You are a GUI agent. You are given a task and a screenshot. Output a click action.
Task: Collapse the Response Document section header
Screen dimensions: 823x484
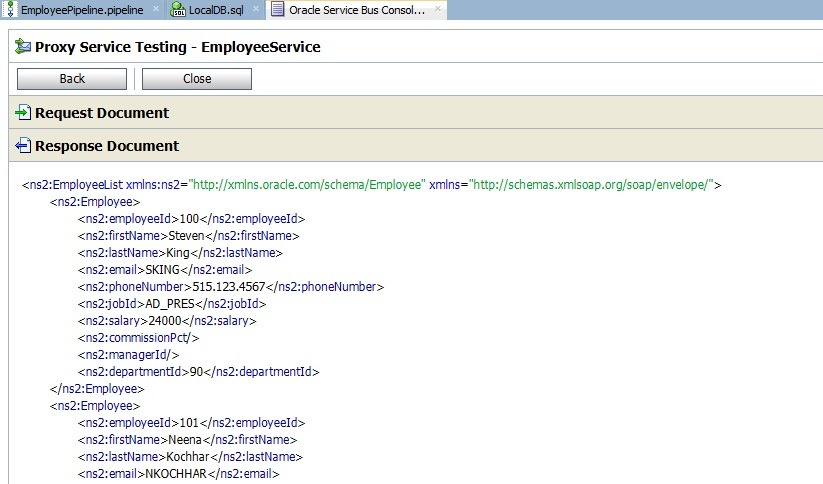107,146
